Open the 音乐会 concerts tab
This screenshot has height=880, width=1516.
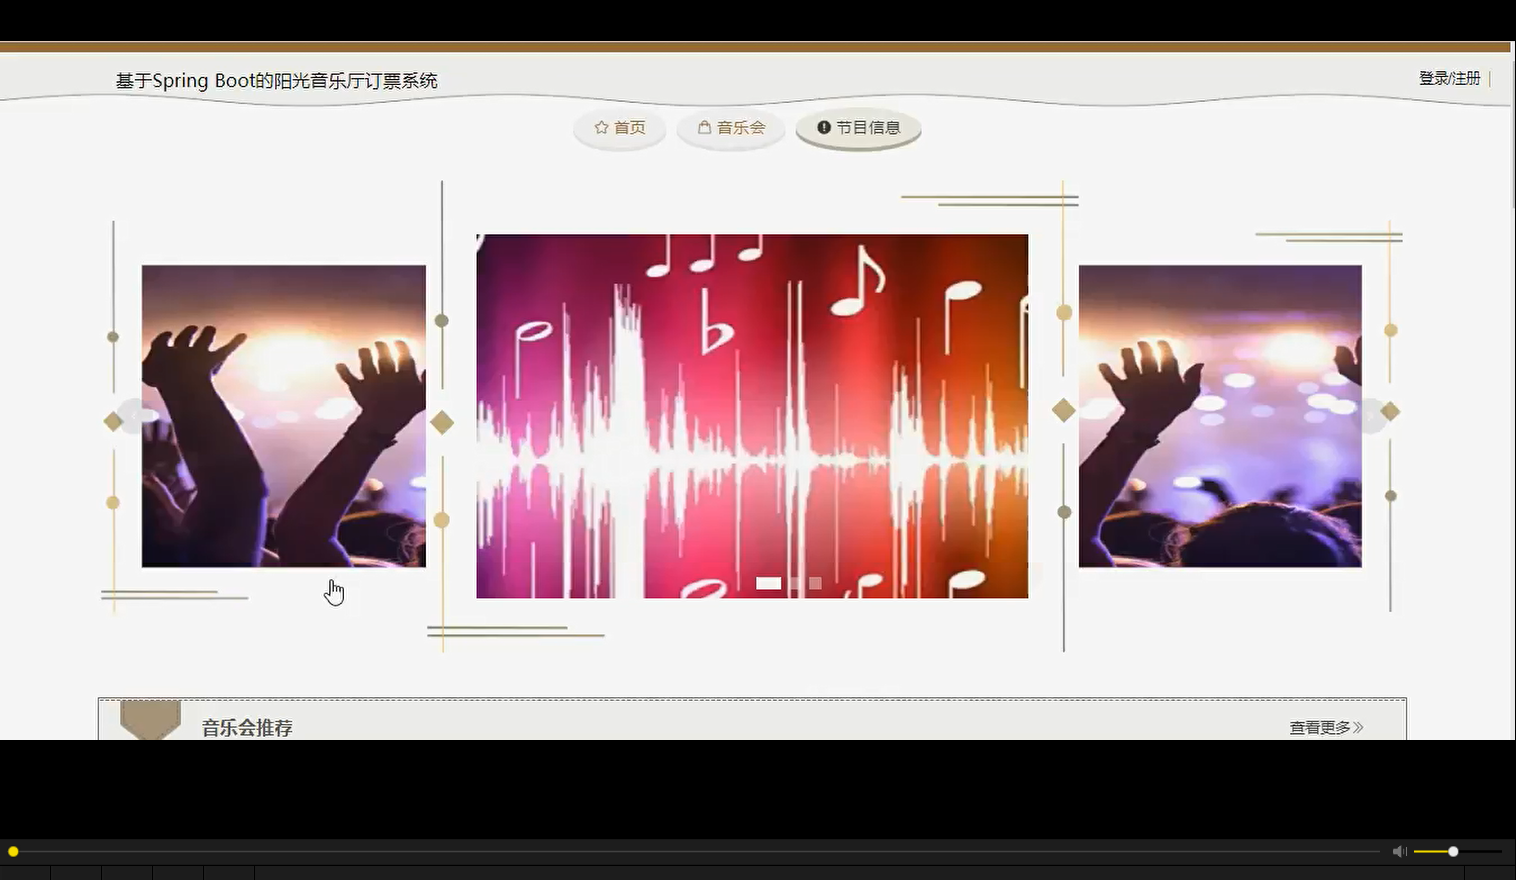[731, 128]
